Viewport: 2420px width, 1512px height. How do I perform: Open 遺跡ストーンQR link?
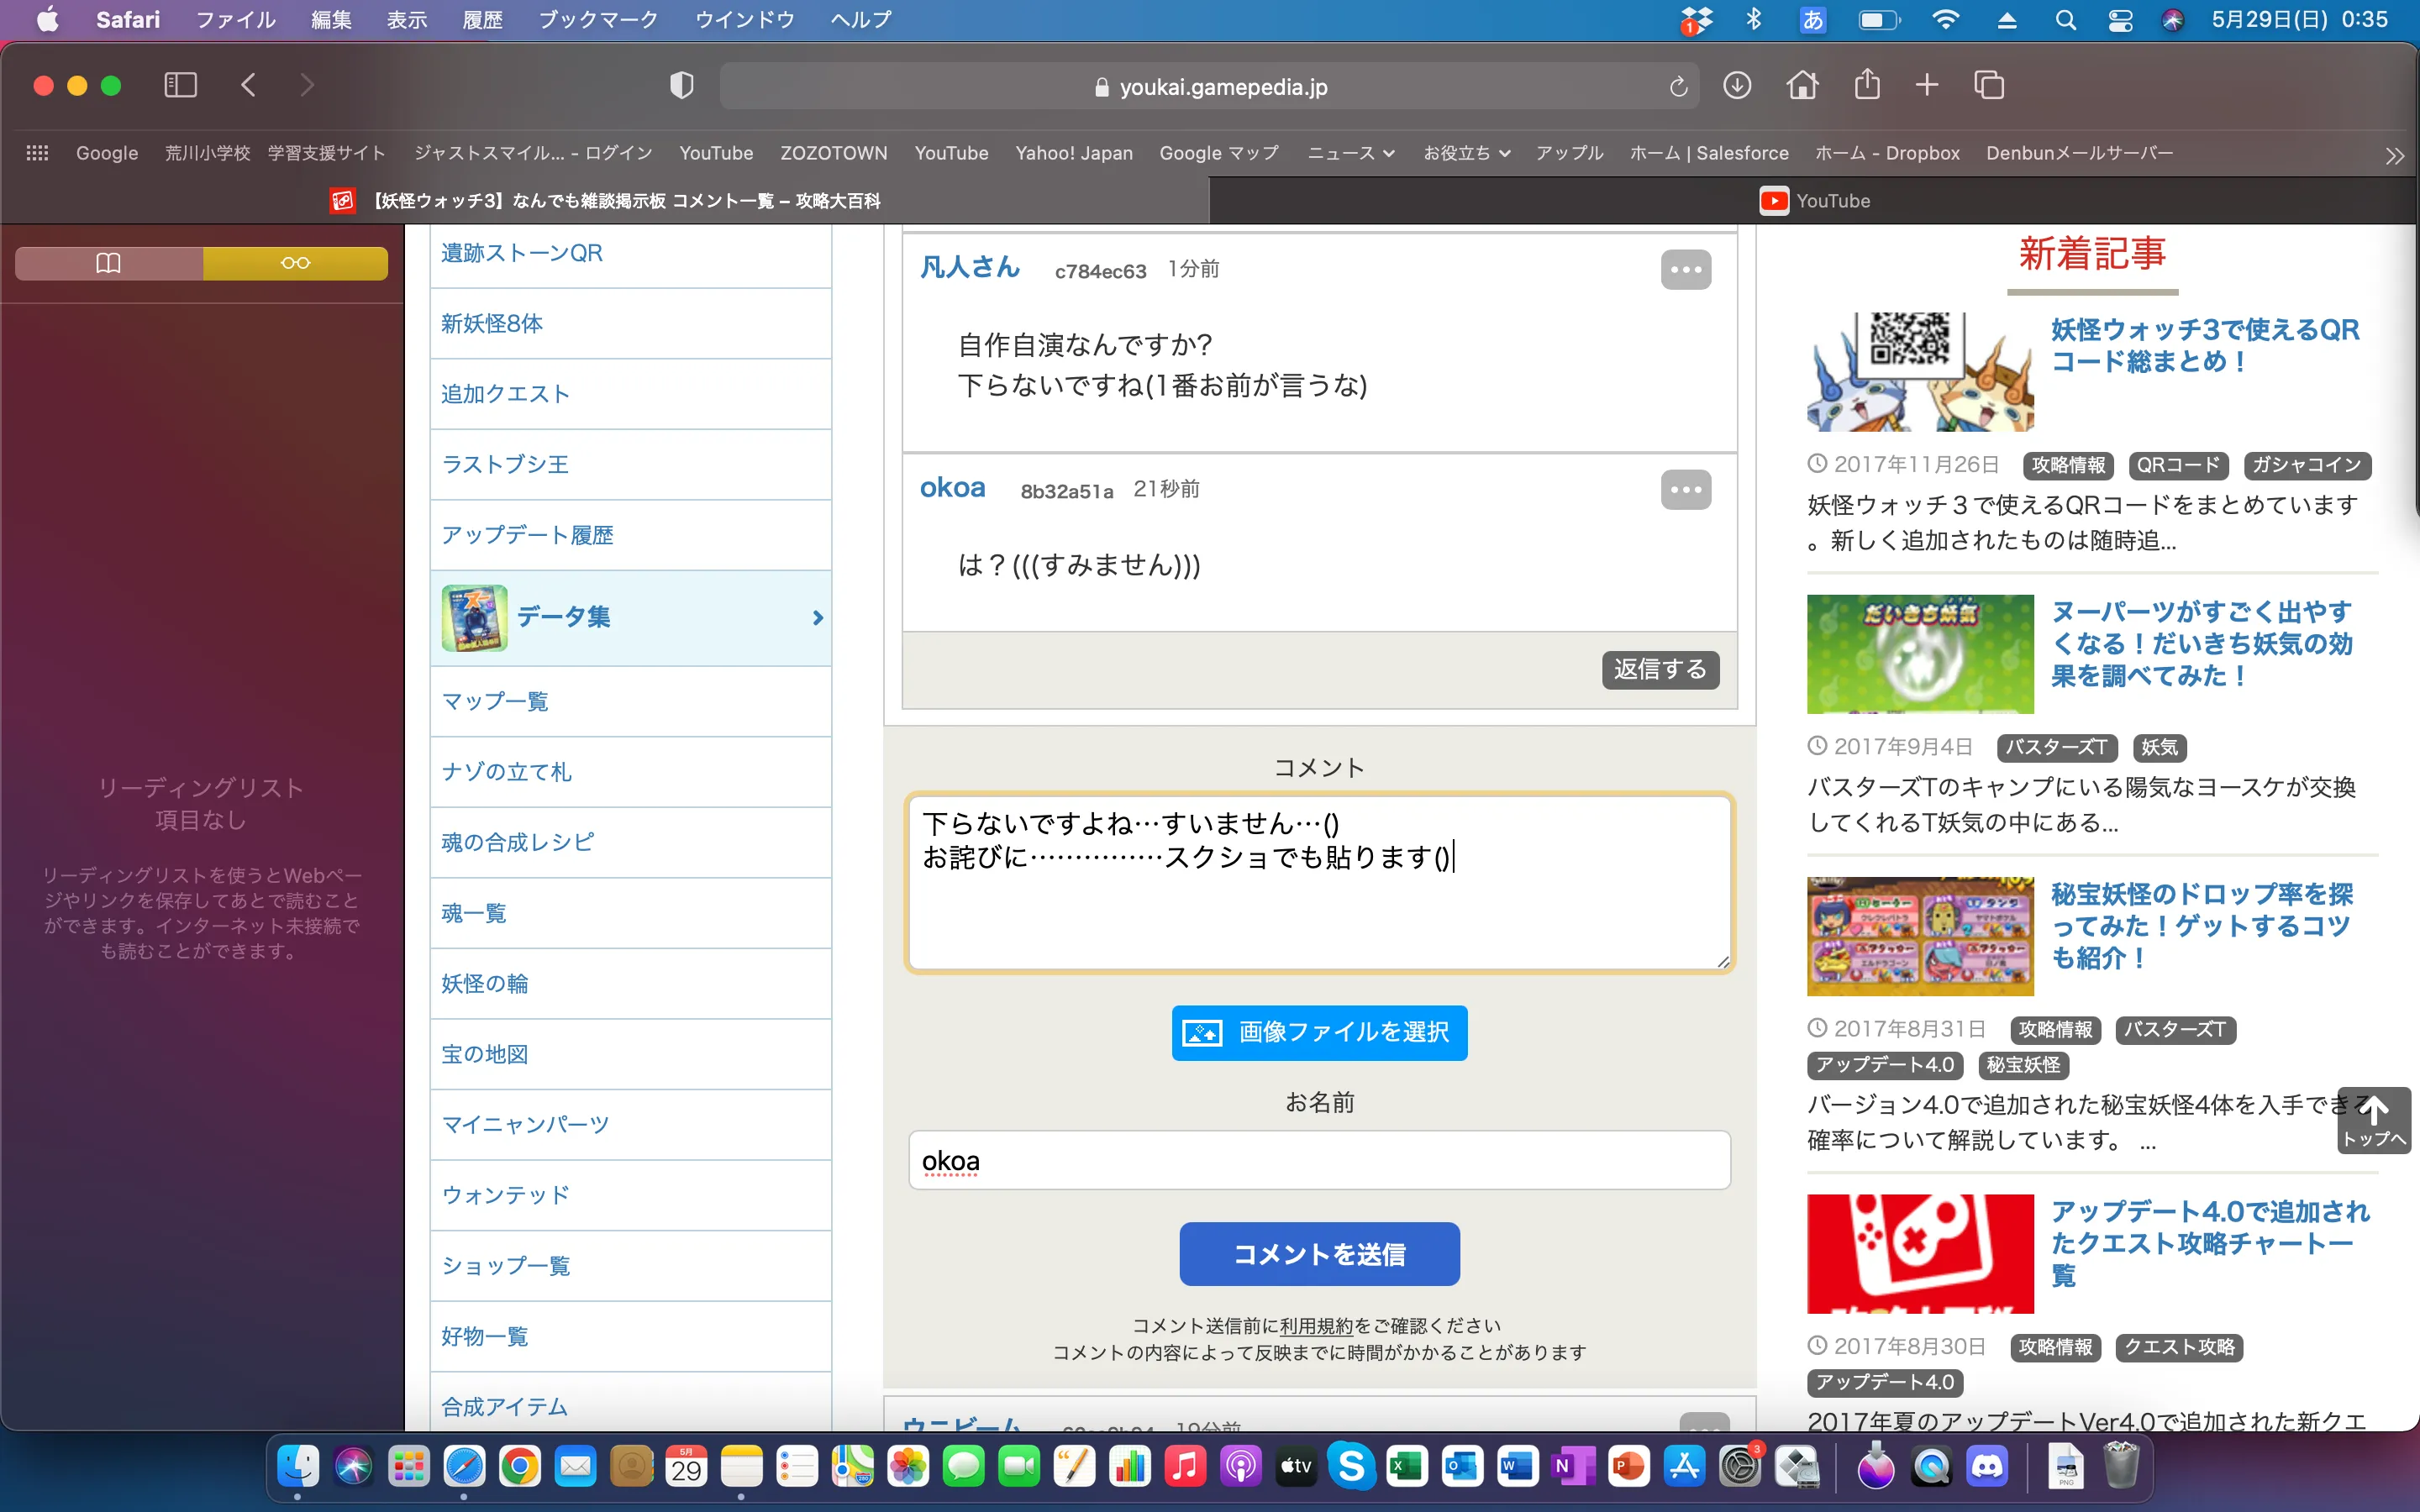522,253
